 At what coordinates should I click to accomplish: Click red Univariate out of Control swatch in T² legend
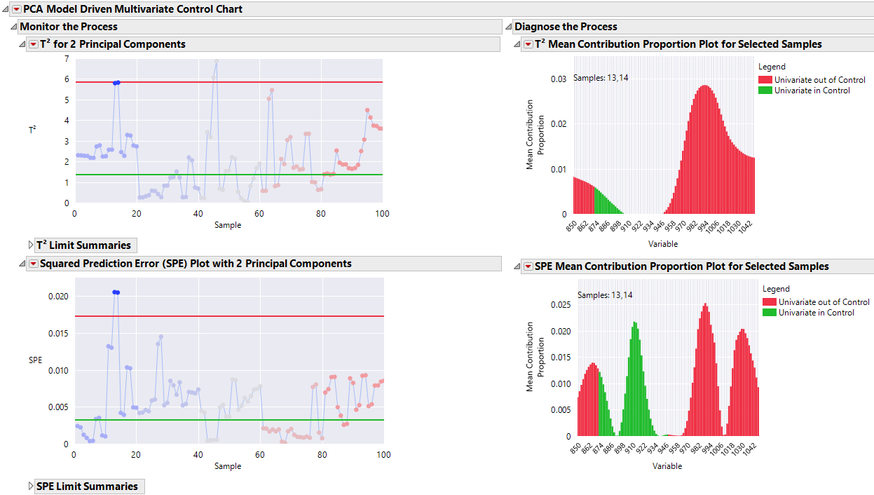click(765, 80)
